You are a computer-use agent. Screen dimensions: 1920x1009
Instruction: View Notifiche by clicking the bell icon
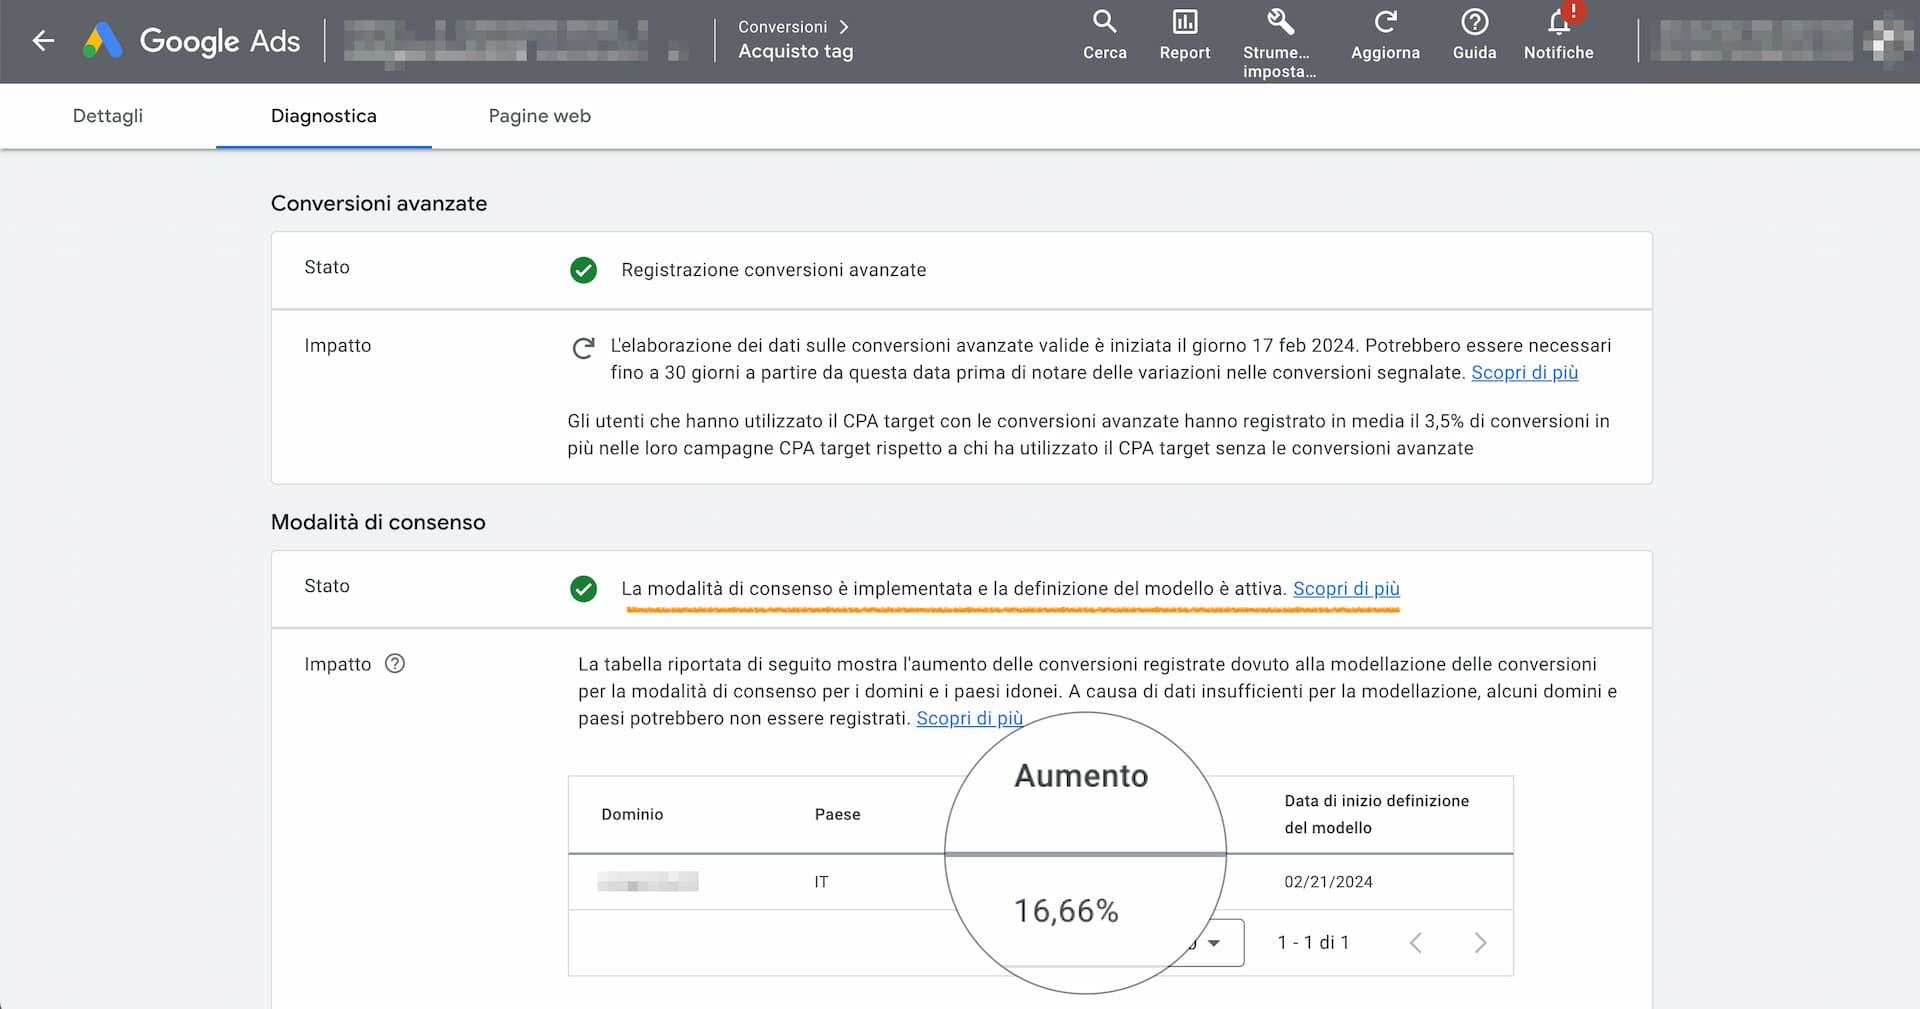pos(1557,22)
